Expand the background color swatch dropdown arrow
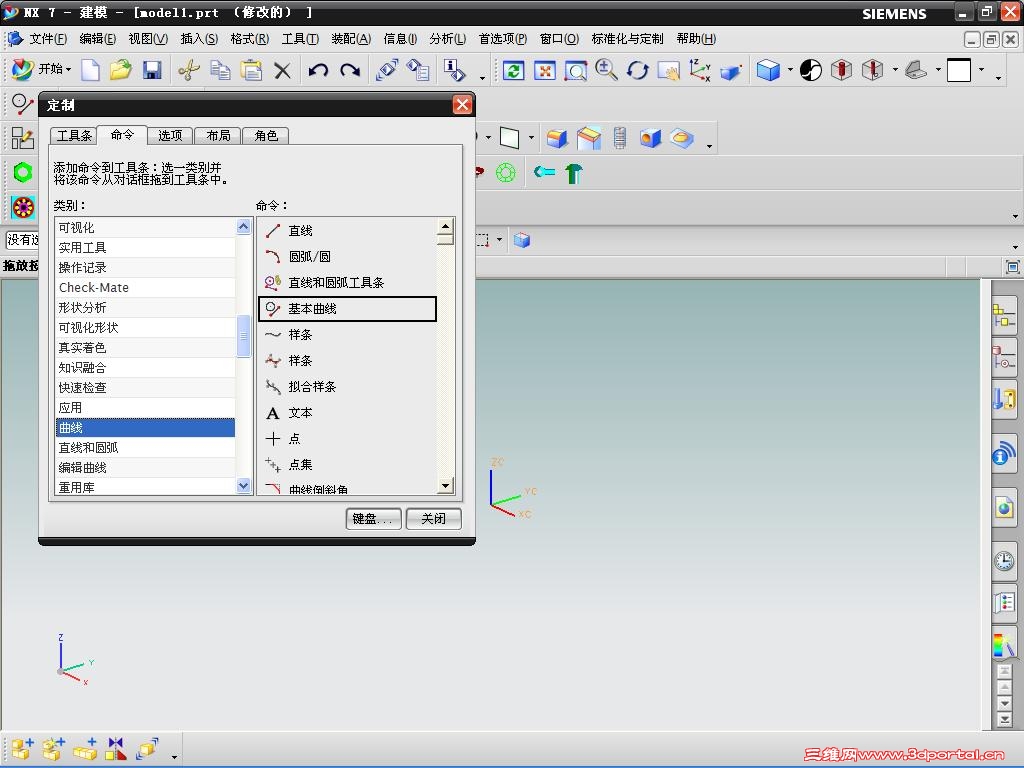This screenshot has height=768, width=1024. click(981, 70)
